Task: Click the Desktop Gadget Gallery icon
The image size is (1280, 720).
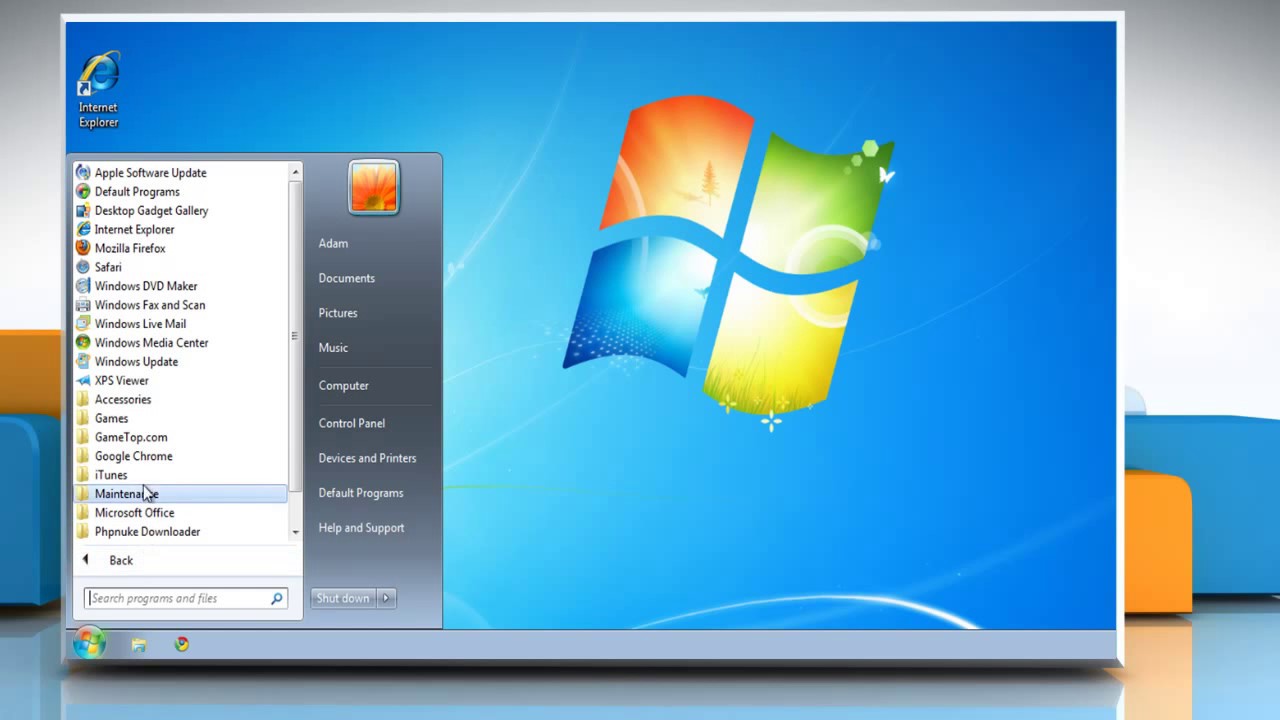Action: click(83, 211)
